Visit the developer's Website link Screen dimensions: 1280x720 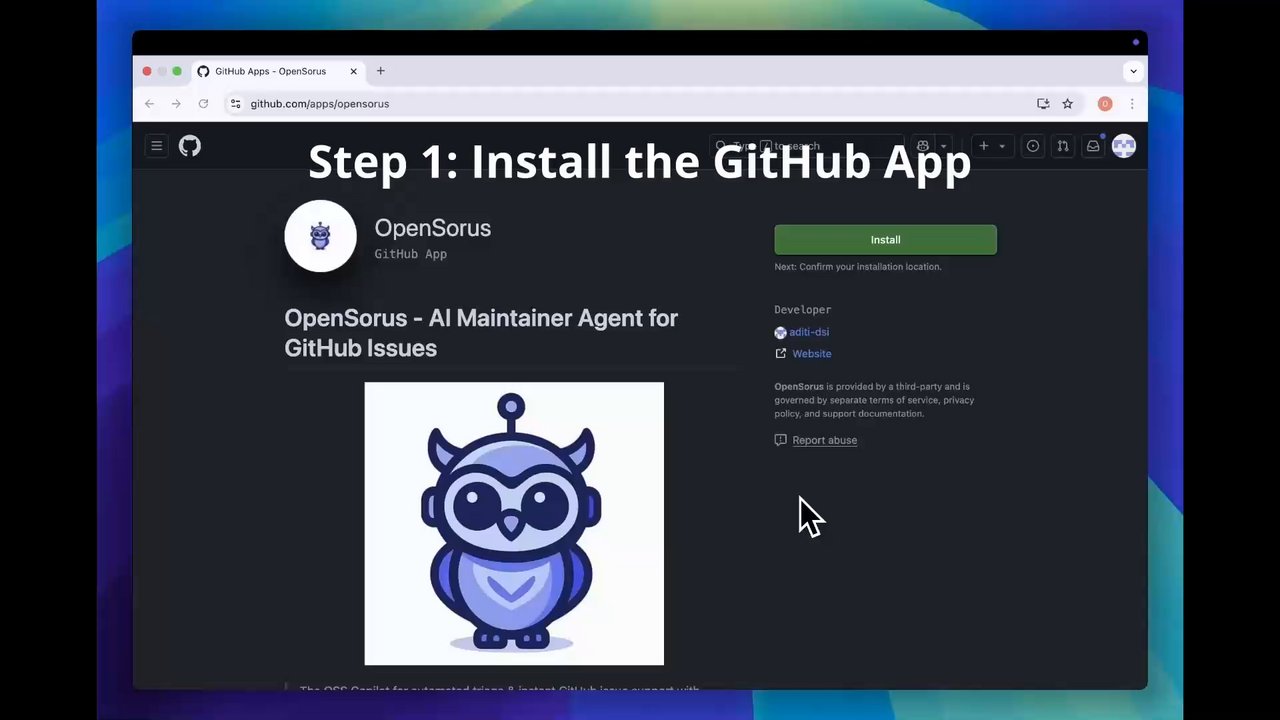click(x=811, y=354)
